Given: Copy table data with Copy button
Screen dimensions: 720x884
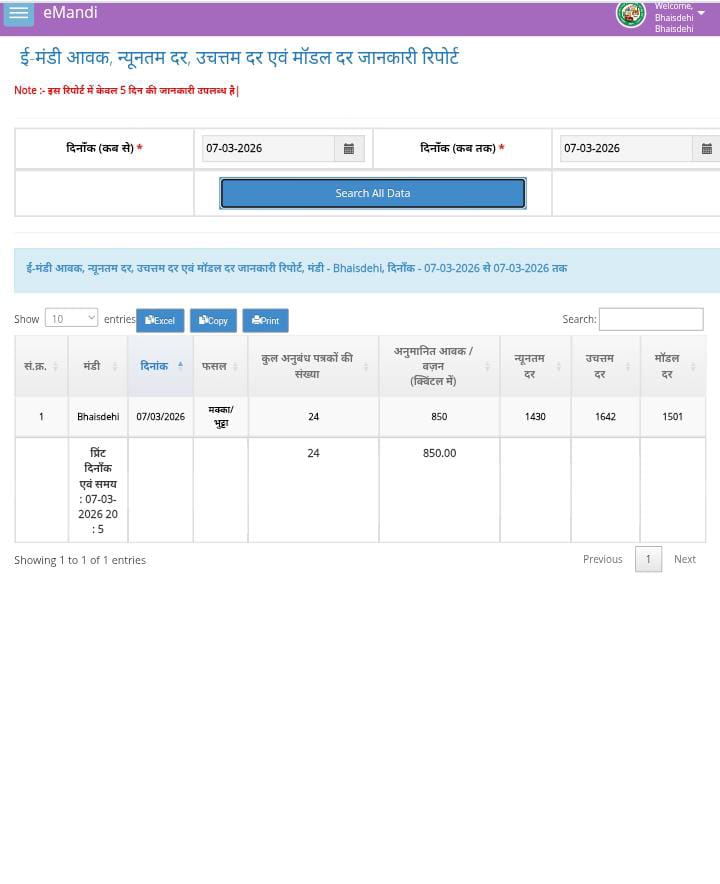Looking at the screenshot, I should click(213, 321).
